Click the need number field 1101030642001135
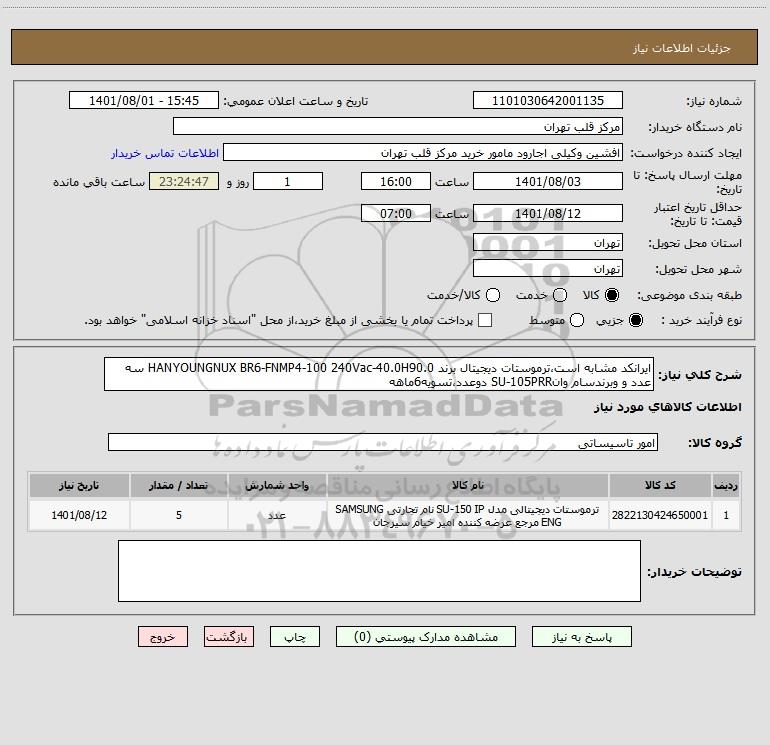The image size is (770, 745). (548, 101)
